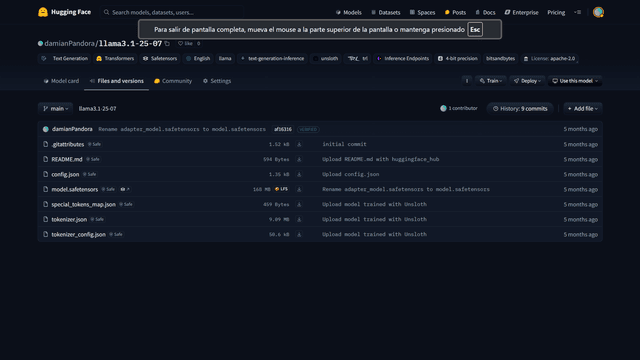Open the Deploy dropdown

(x=527, y=81)
